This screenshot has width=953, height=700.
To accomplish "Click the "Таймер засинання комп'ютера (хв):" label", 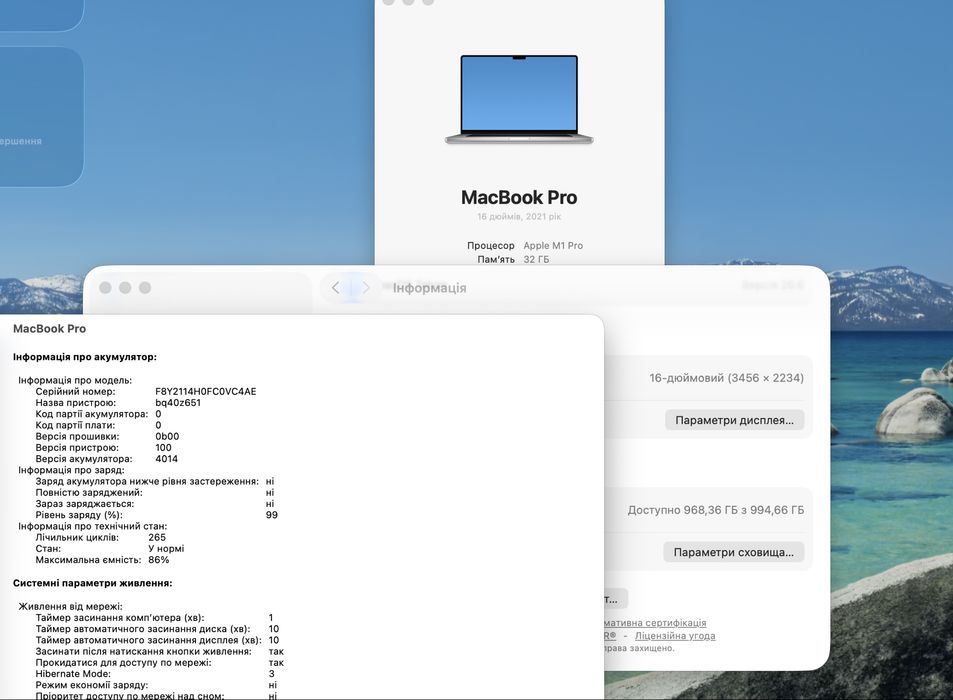I will pyautogui.click(x=120, y=617).
